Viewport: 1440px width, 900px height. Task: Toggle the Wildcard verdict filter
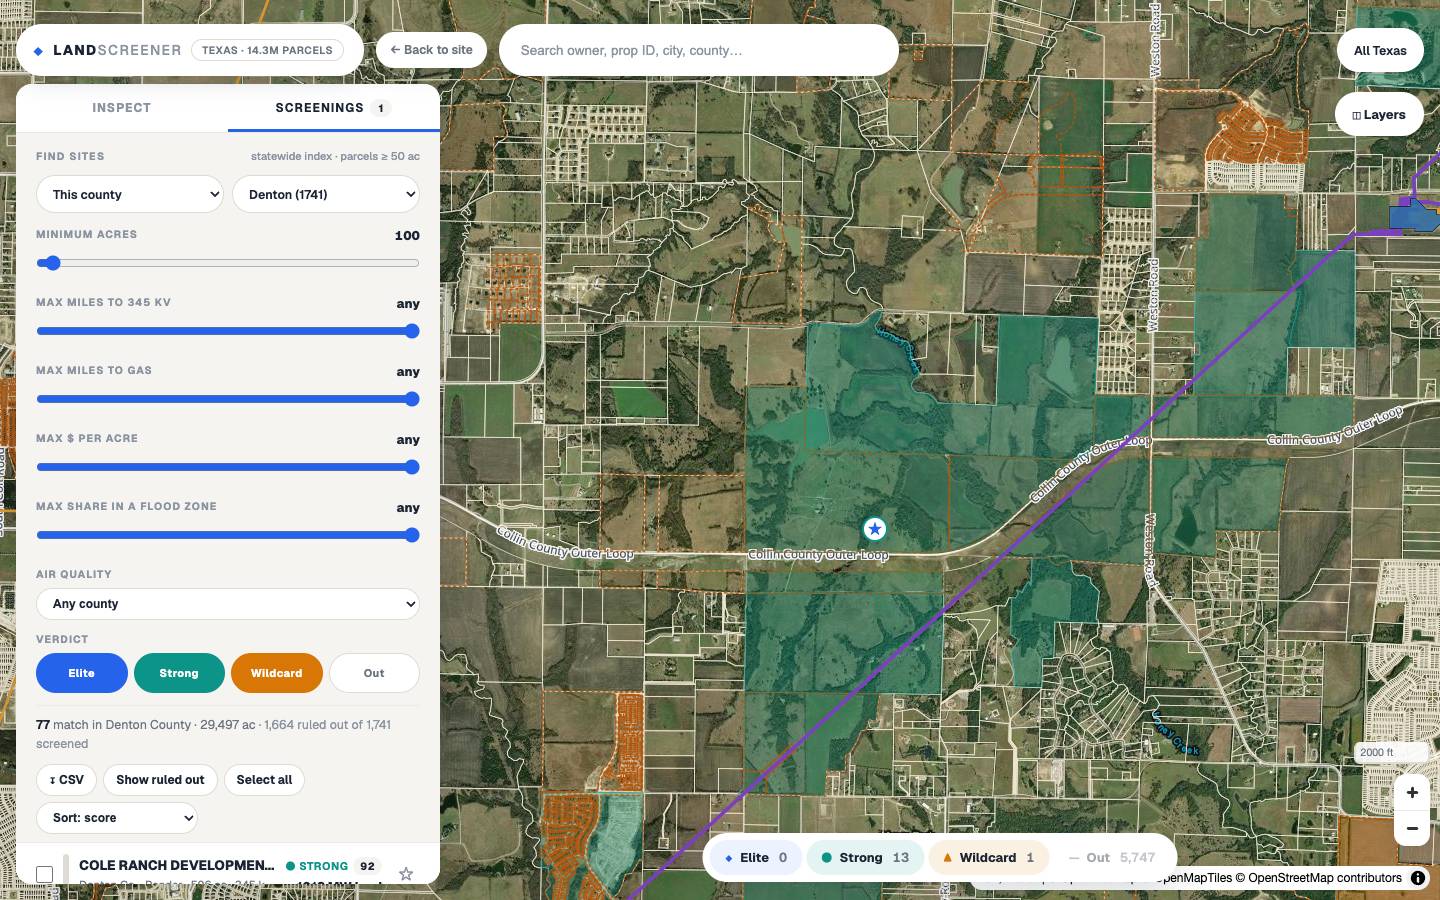277,673
